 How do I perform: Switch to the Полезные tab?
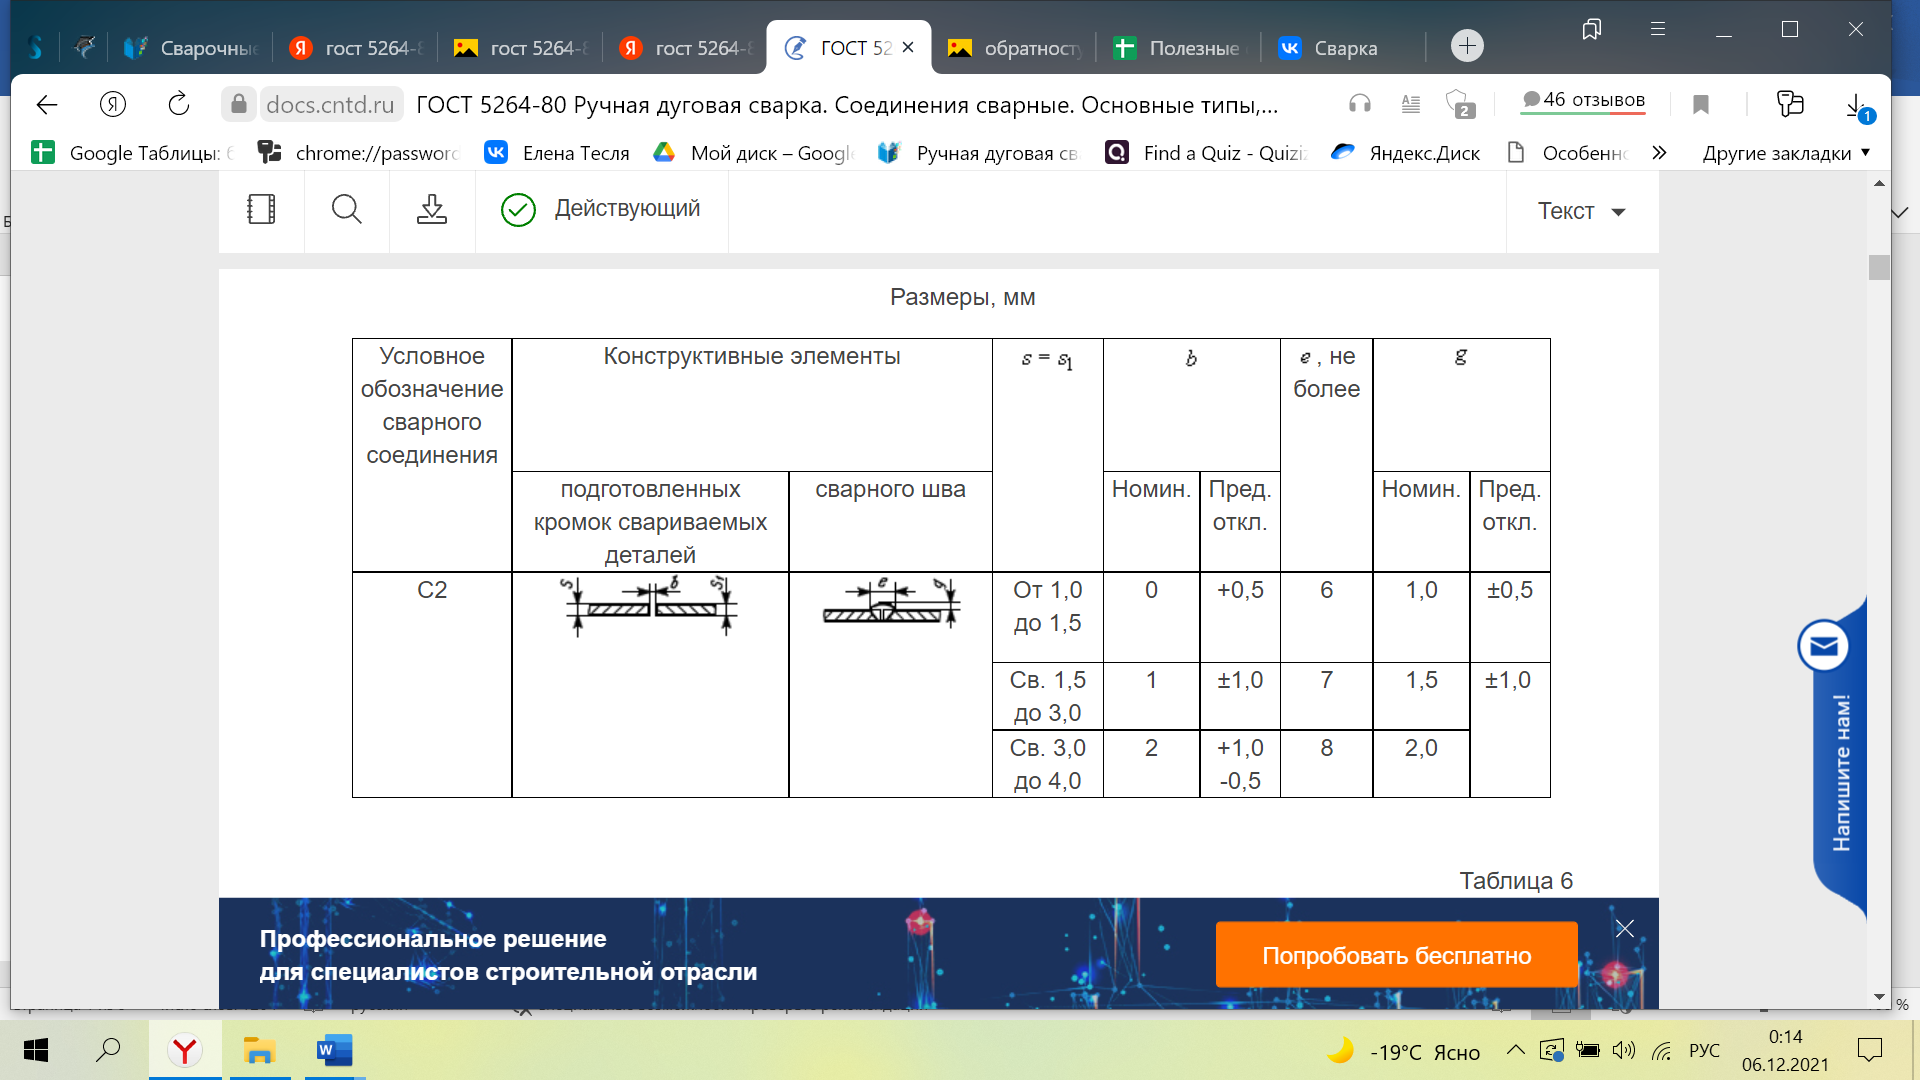point(1178,48)
